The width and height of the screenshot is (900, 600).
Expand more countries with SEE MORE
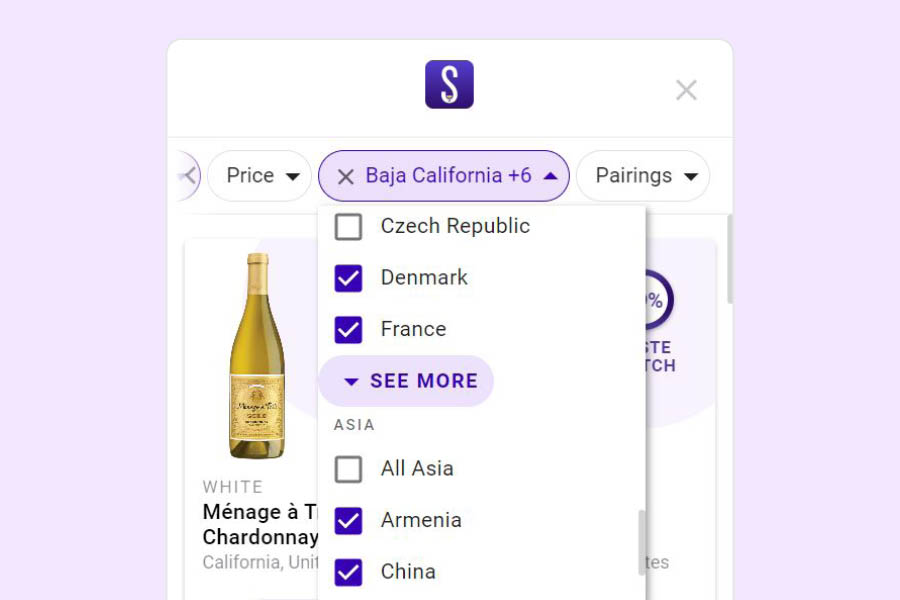[406, 381]
